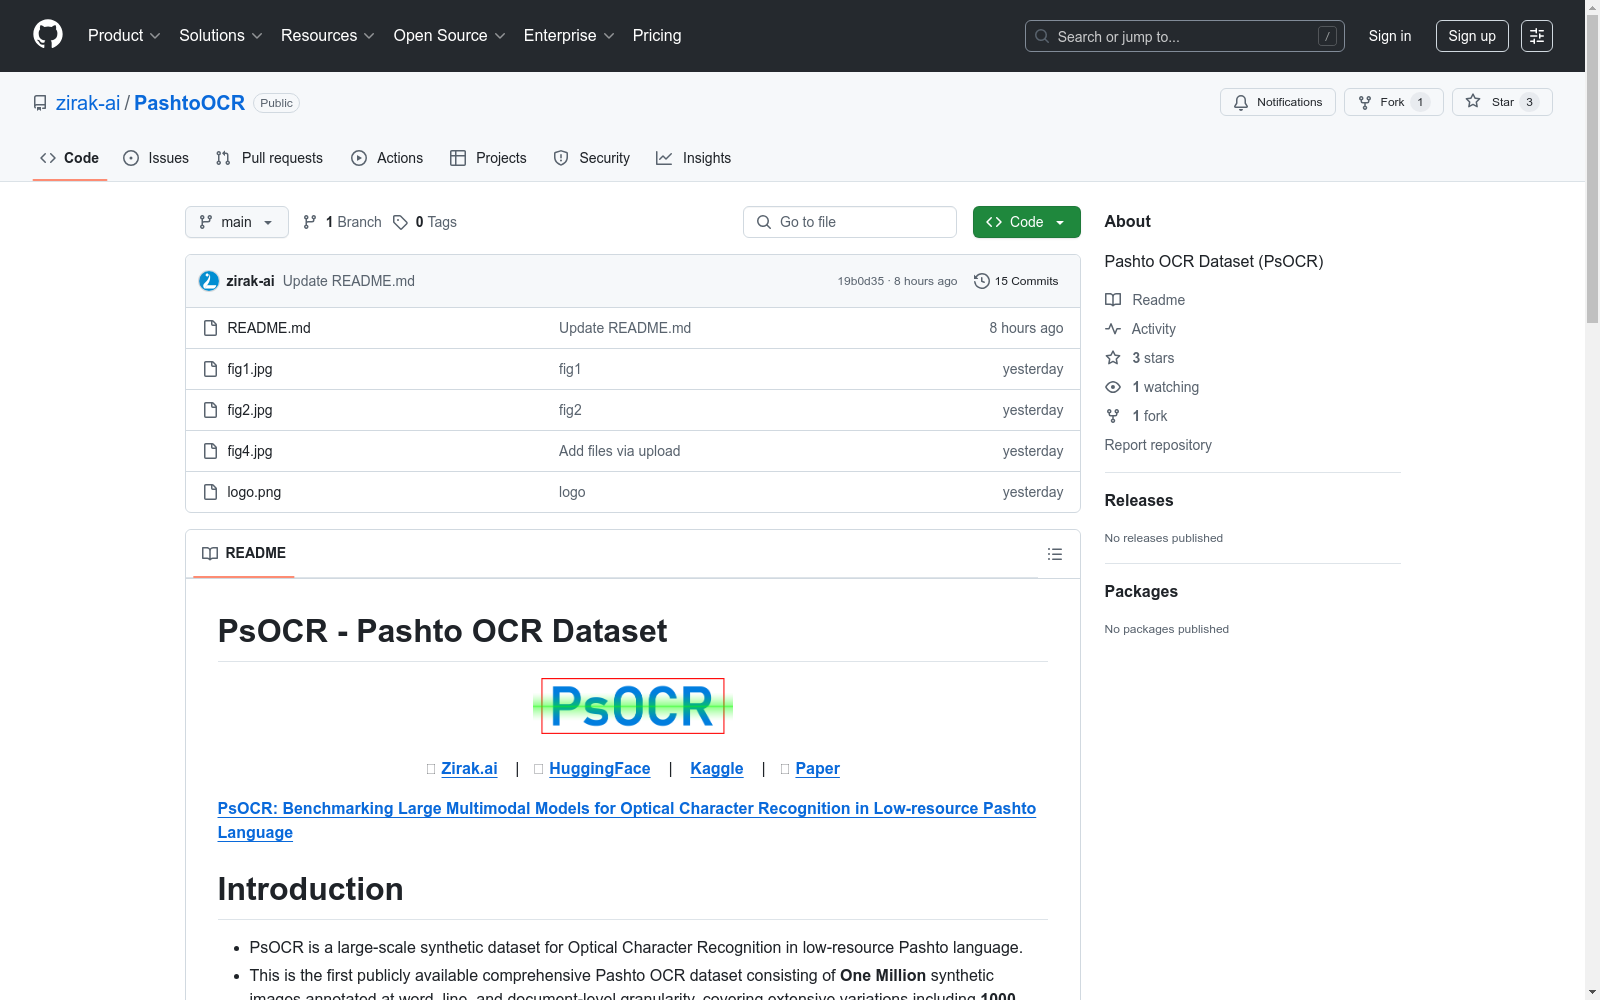This screenshot has width=1600, height=1000.
Task: Open the Pull requests tab
Action: [x=269, y=158]
